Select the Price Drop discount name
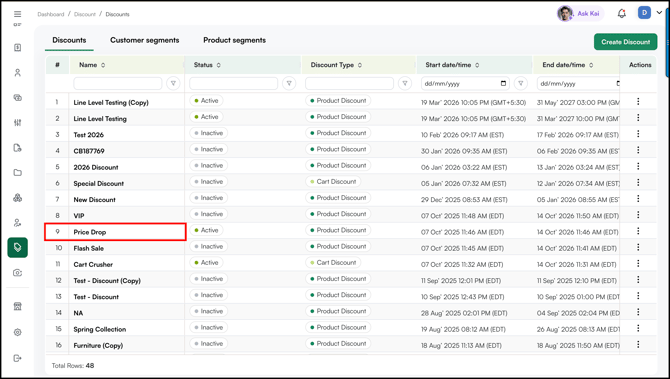This screenshot has height=379, width=670. click(x=90, y=232)
